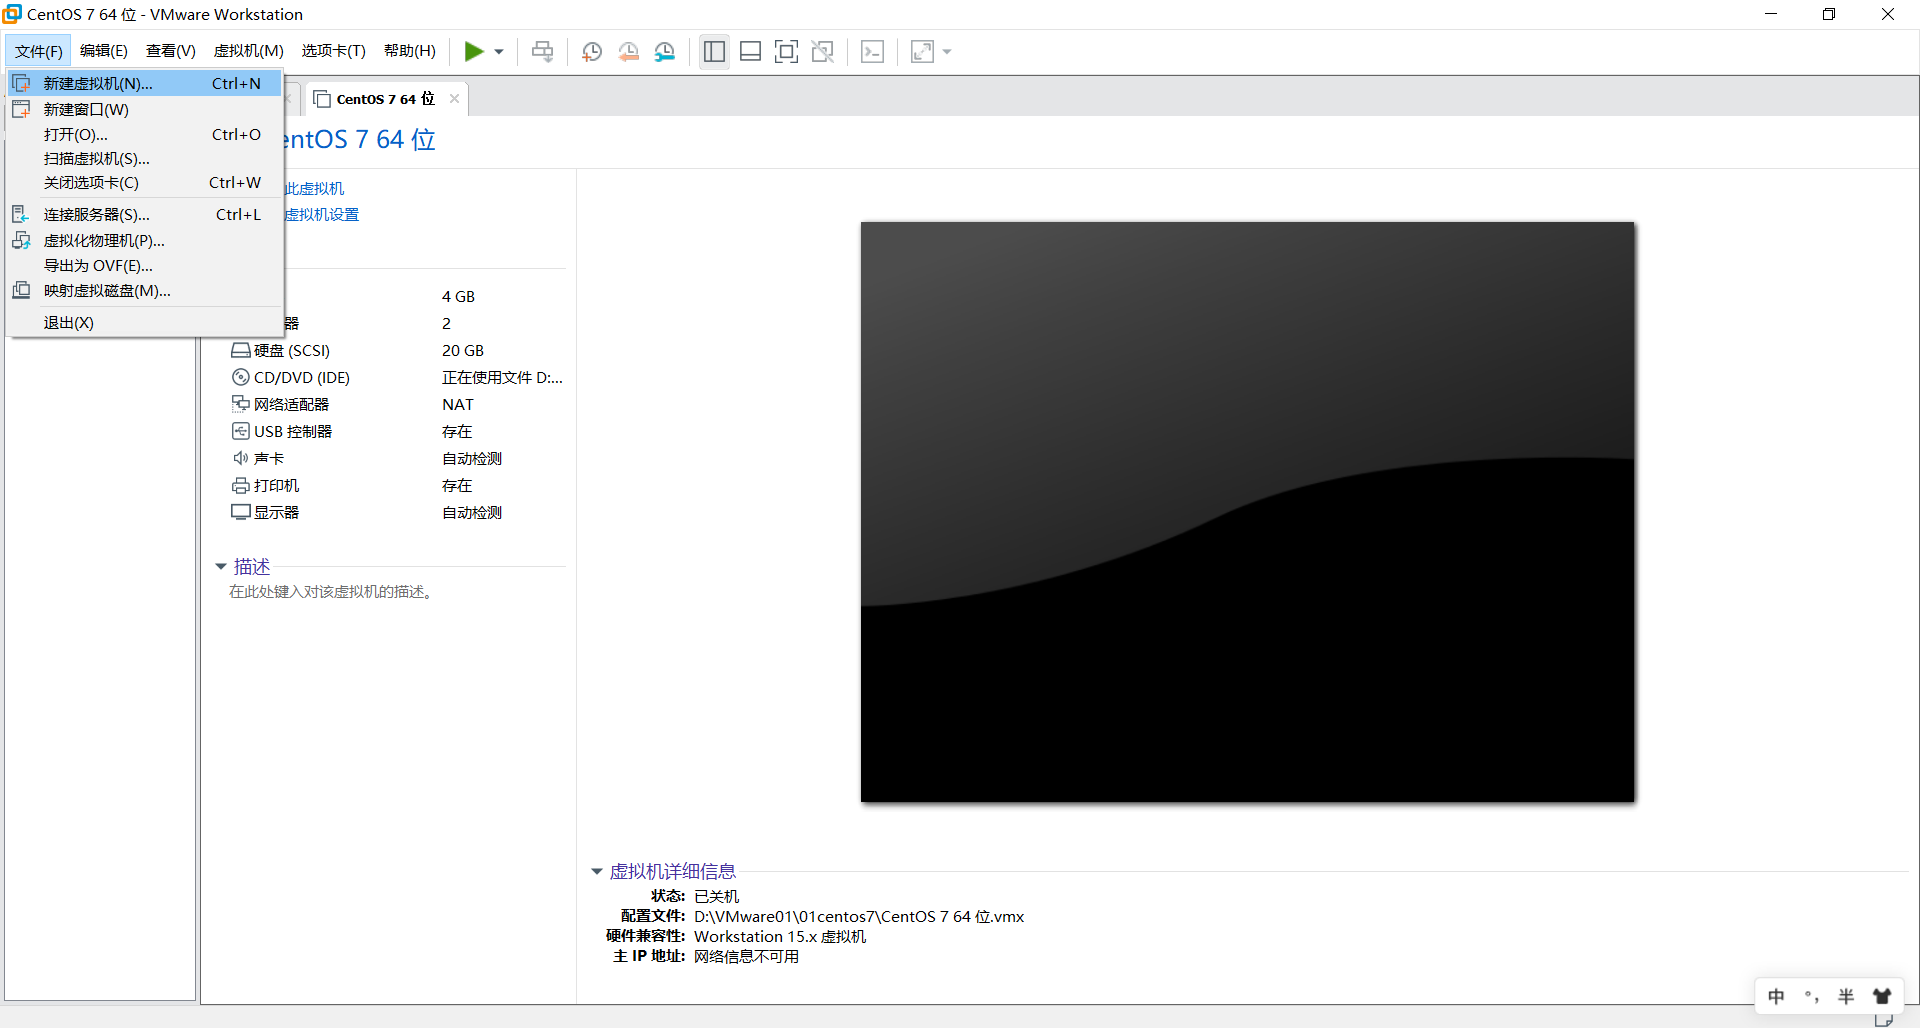The width and height of the screenshot is (1920, 1028).
Task: Select 映射虚拟磁盘(M)... menu entry
Action: tap(145, 290)
